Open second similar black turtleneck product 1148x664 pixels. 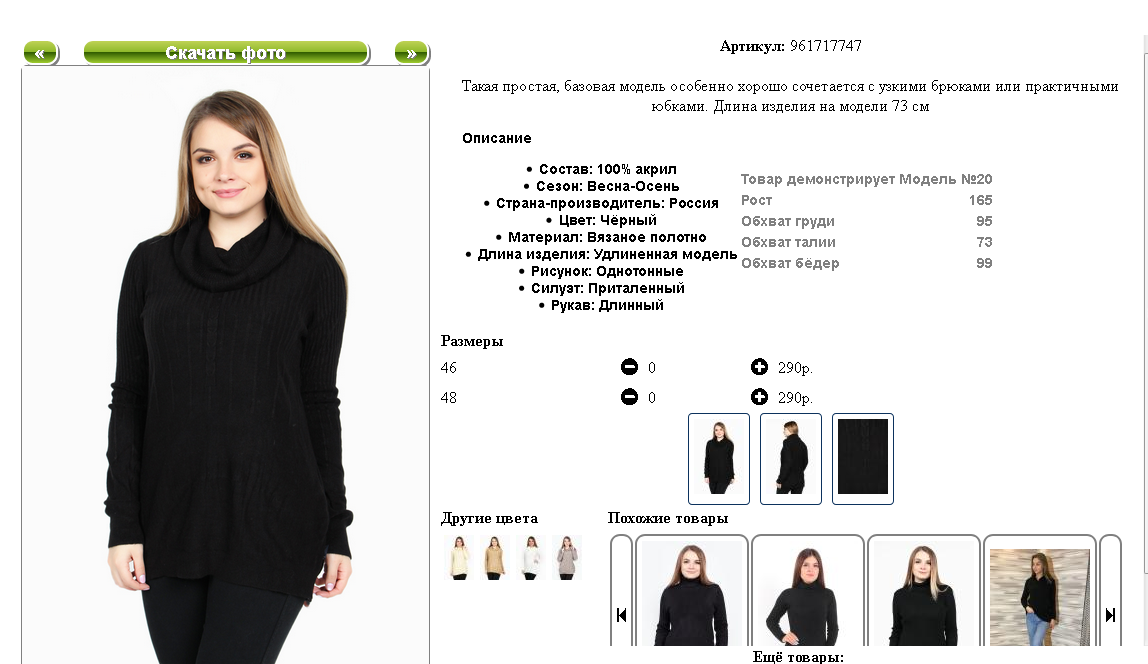(808, 592)
